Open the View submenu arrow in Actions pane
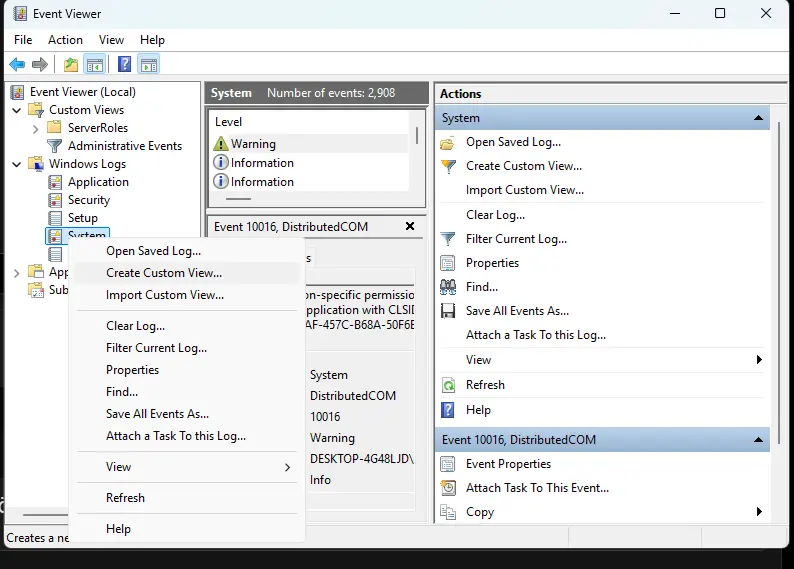Screen dimensions: 794x569 (x=759, y=359)
